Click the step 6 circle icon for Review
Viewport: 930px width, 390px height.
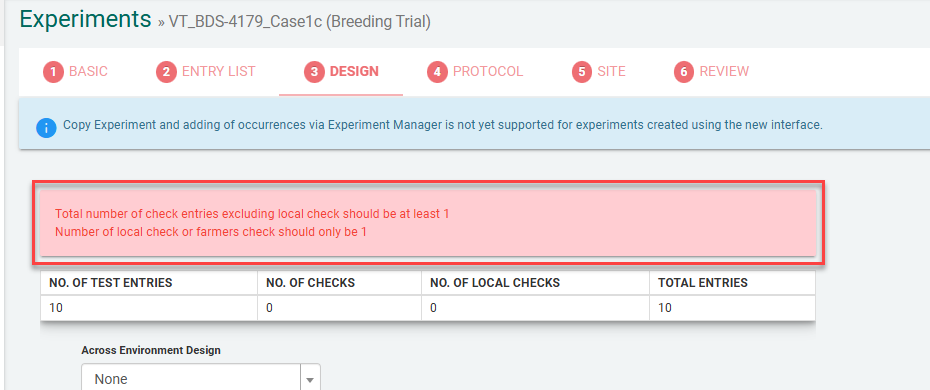684,72
